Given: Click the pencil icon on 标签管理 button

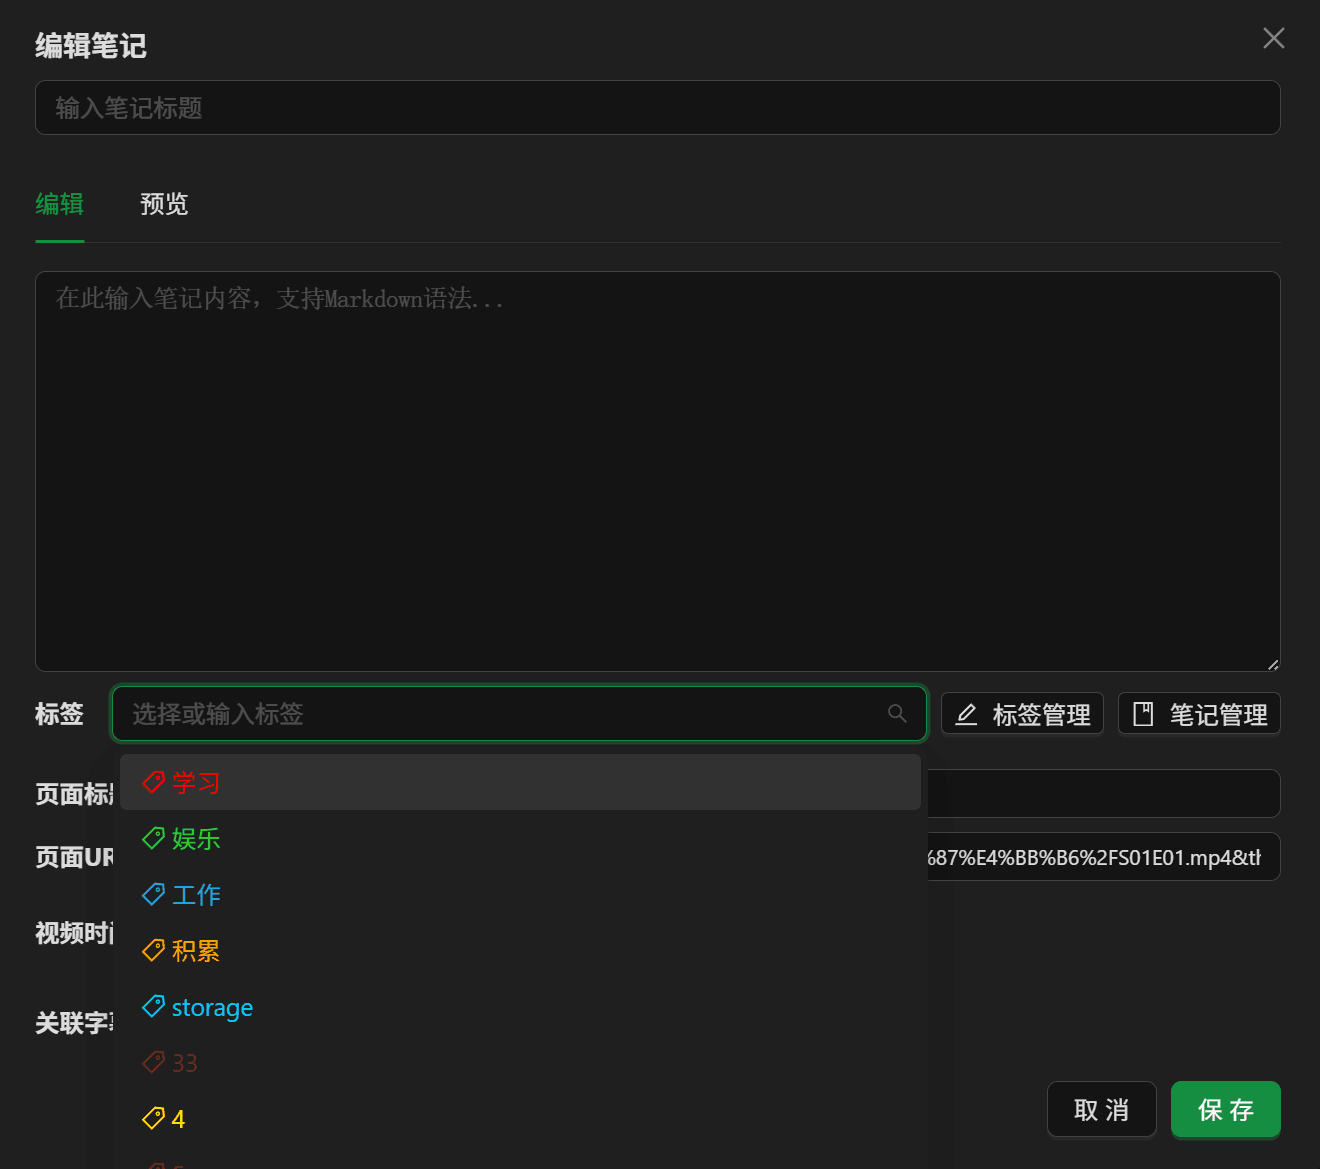Looking at the screenshot, I should [x=966, y=713].
